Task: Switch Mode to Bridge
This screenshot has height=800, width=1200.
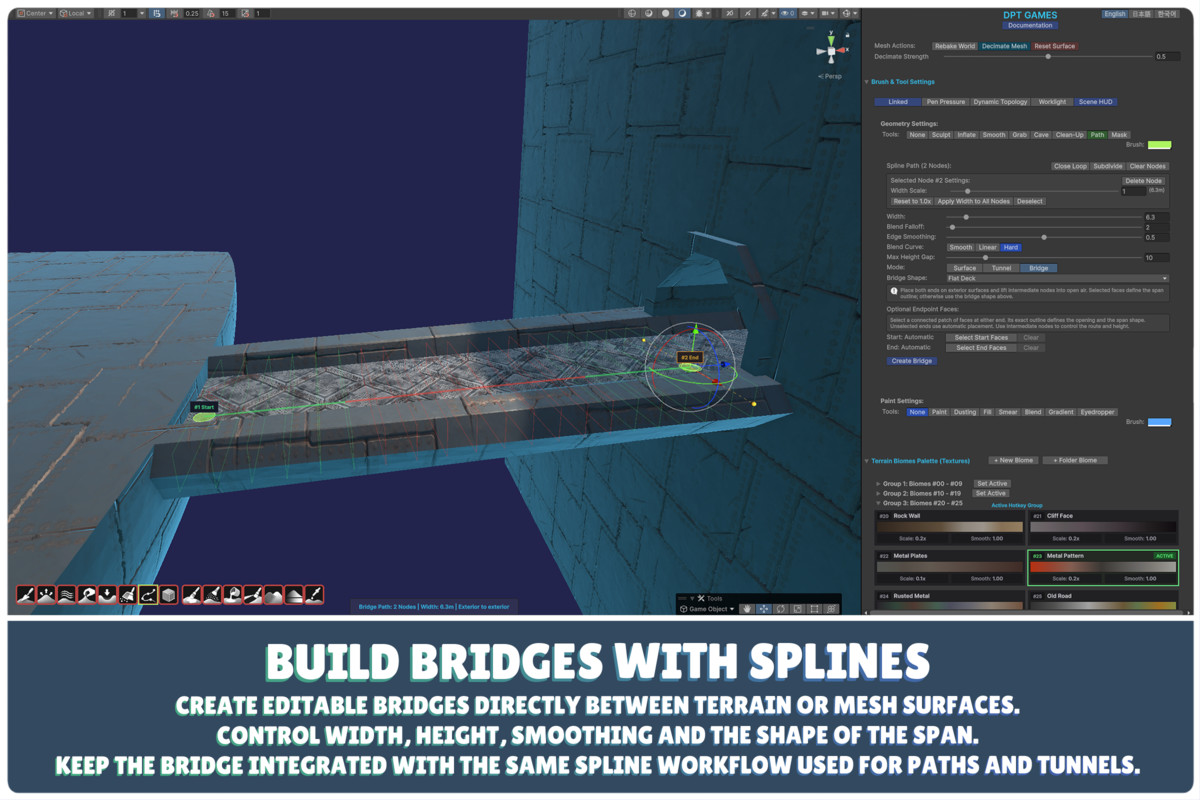Action: (x=1039, y=268)
